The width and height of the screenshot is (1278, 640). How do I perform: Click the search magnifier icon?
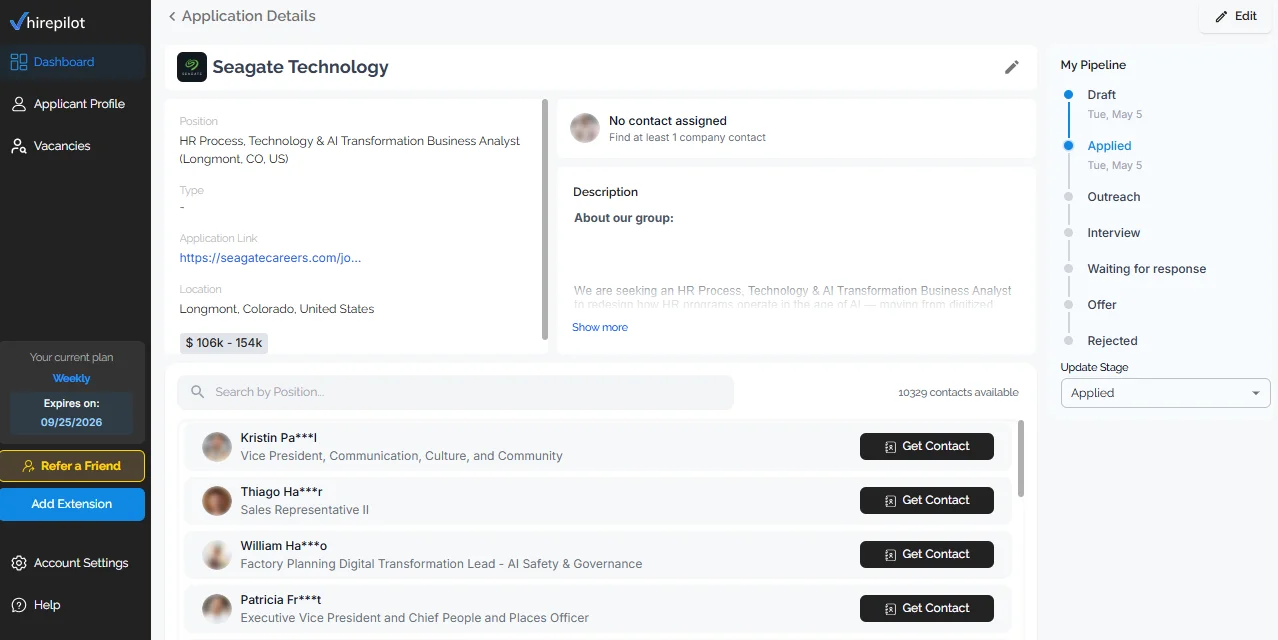tap(198, 392)
